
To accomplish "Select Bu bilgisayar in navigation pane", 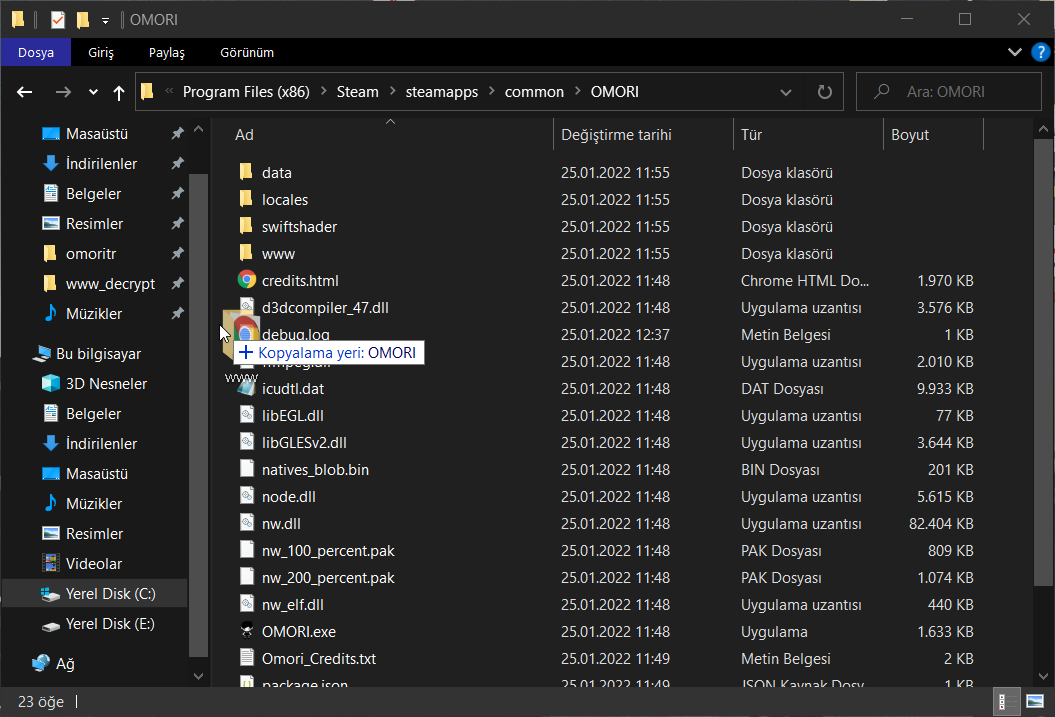I will pos(98,354).
